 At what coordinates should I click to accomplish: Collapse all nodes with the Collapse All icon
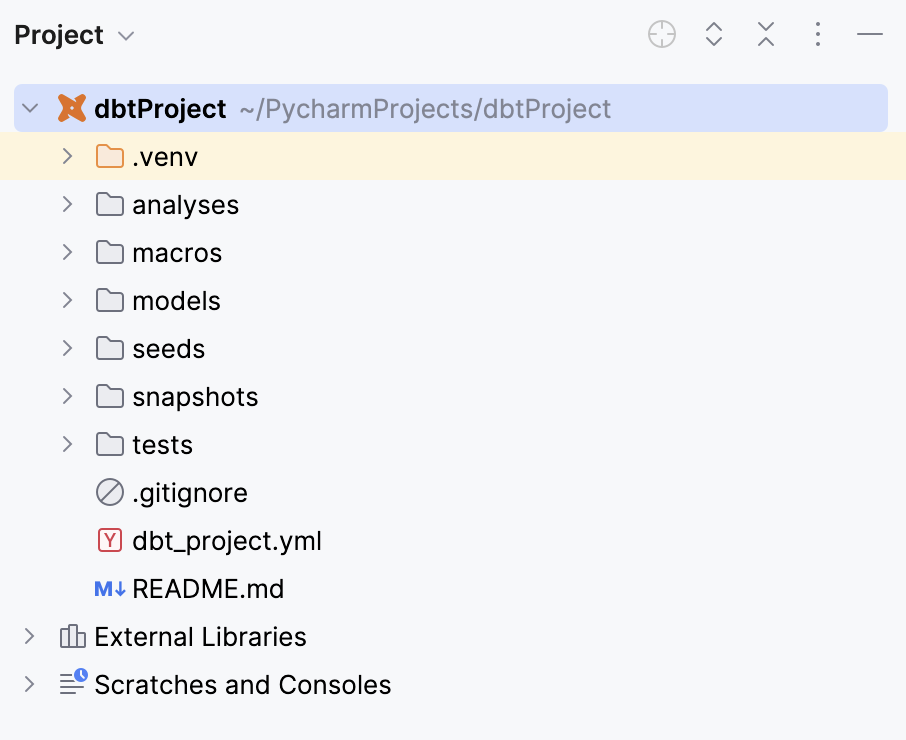pos(766,34)
